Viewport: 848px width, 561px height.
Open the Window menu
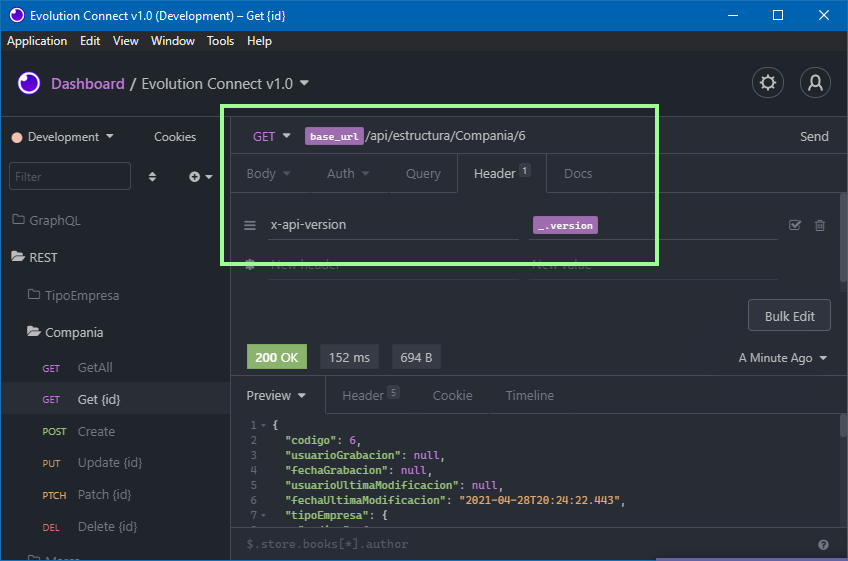pyautogui.click(x=173, y=41)
